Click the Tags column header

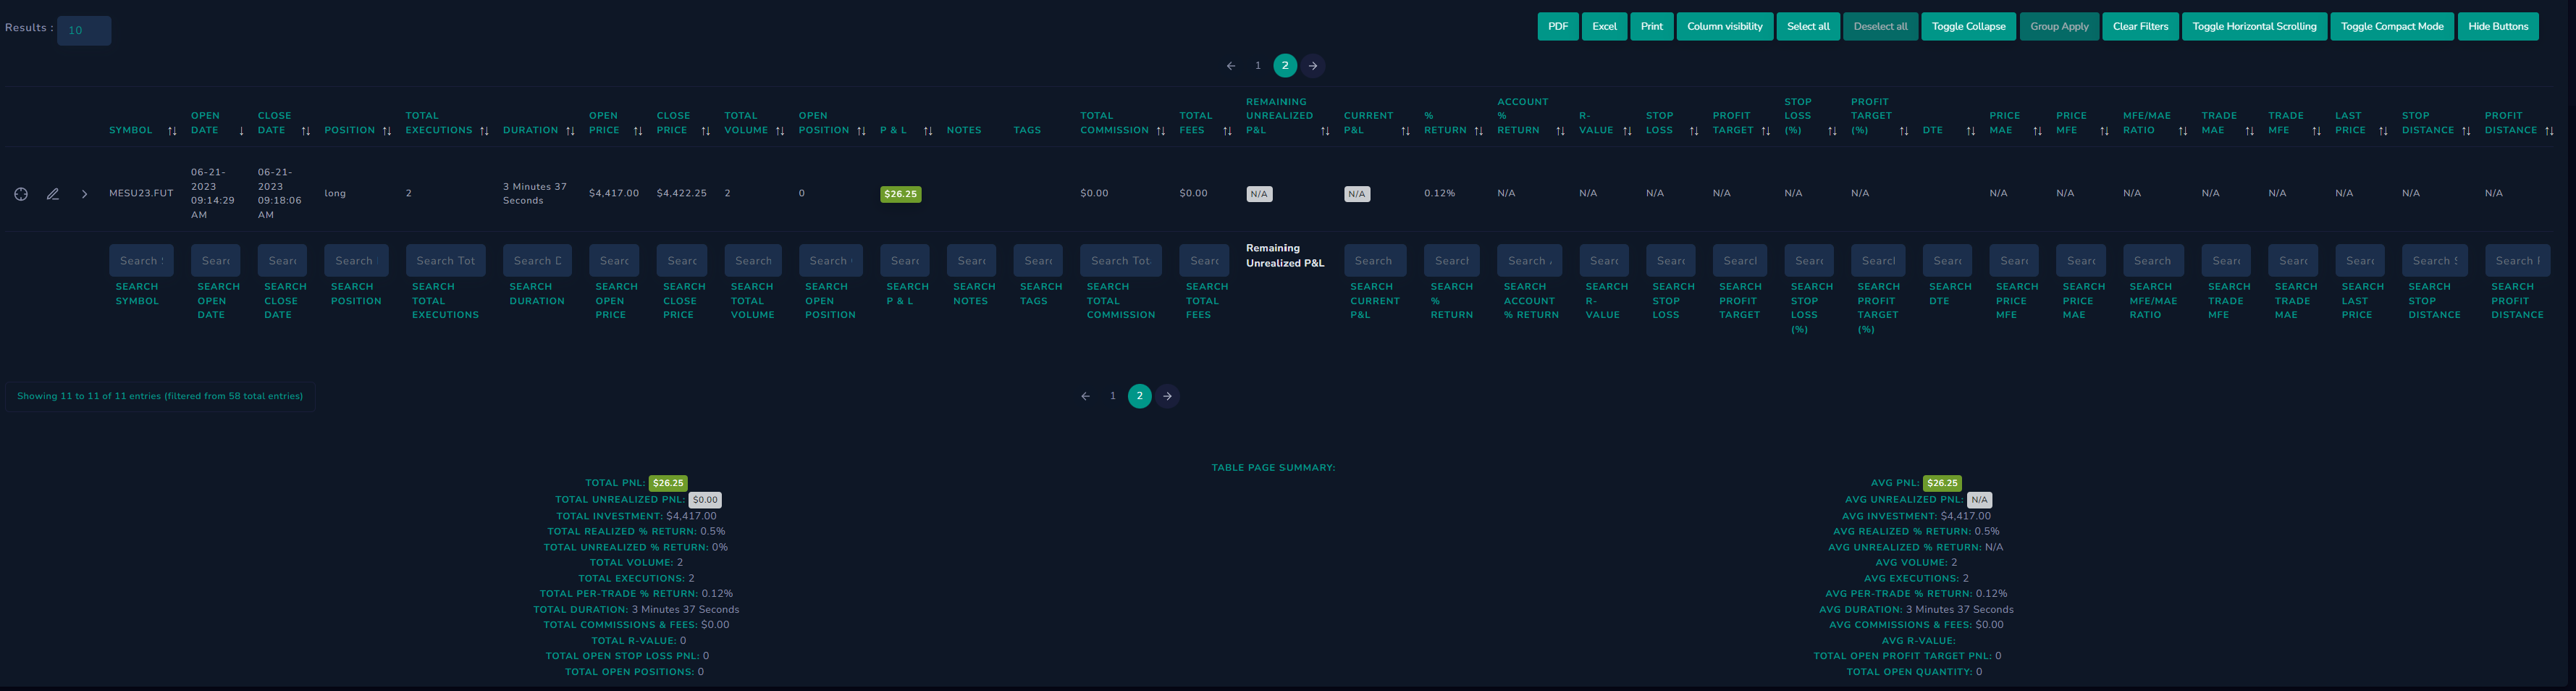(1027, 131)
